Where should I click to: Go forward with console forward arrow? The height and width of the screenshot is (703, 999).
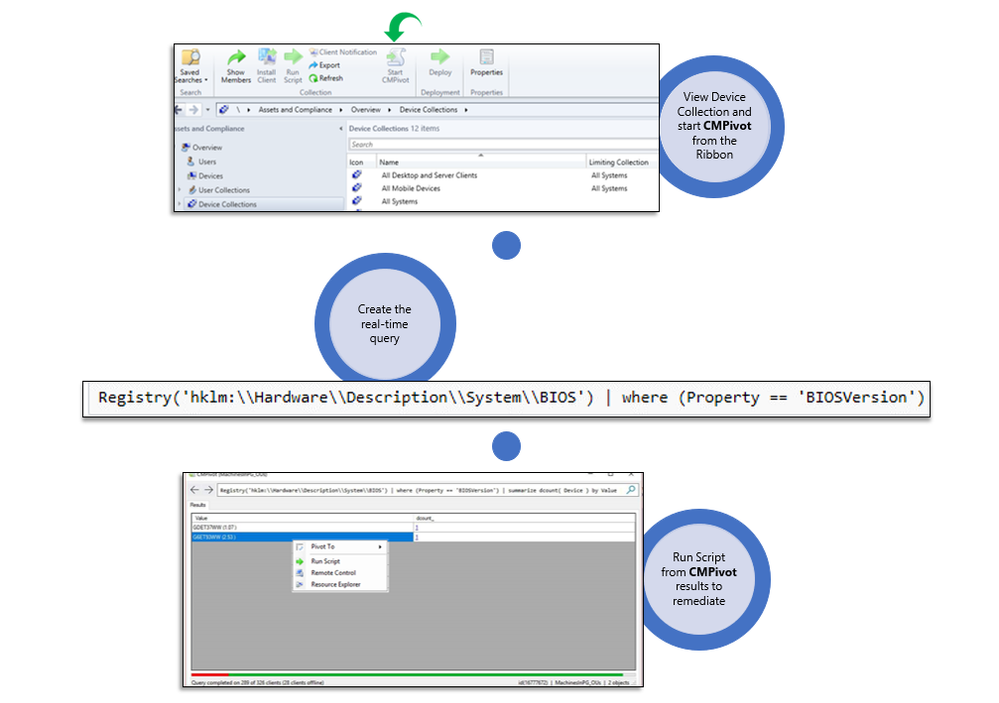(x=194, y=110)
